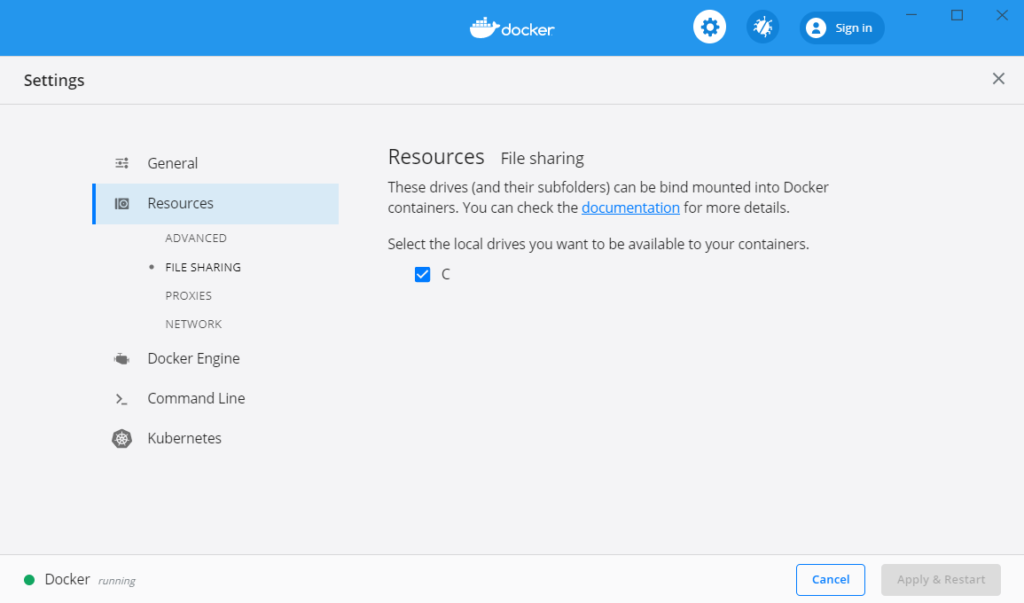Click Apply & Restart button
Image resolution: width=1024 pixels, height=603 pixels.
(x=940, y=579)
